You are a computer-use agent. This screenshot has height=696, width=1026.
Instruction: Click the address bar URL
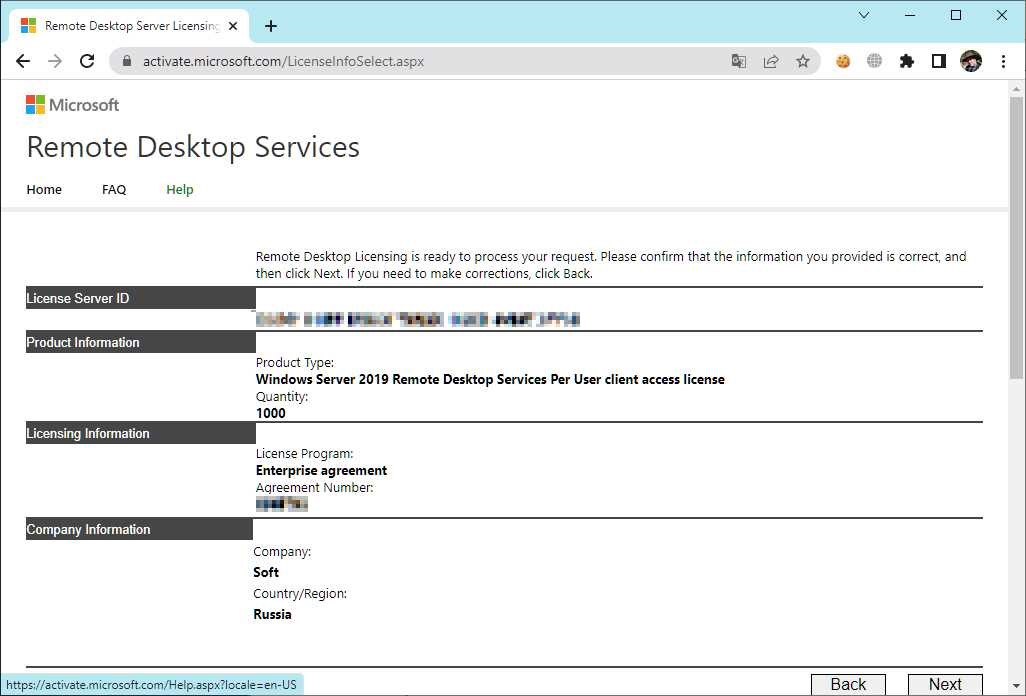(x=283, y=61)
